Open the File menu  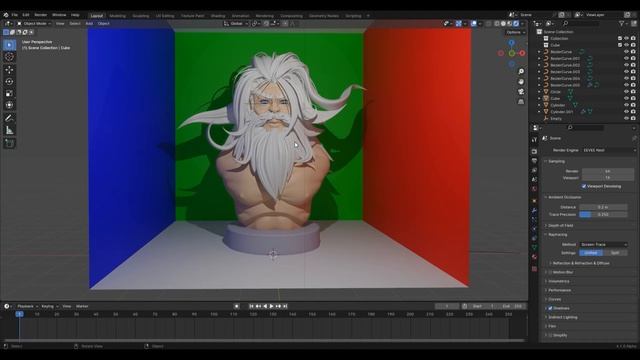click(15, 15)
